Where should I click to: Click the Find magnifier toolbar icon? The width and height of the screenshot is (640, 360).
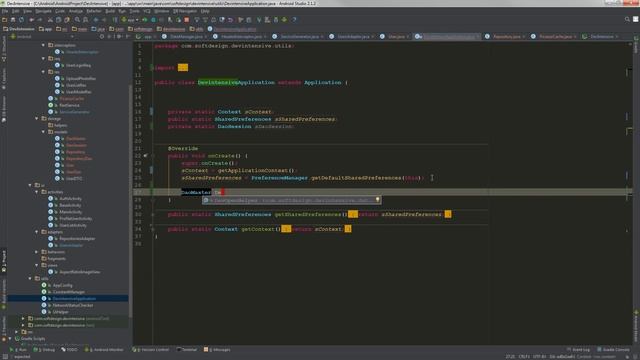[x=77, y=20]
